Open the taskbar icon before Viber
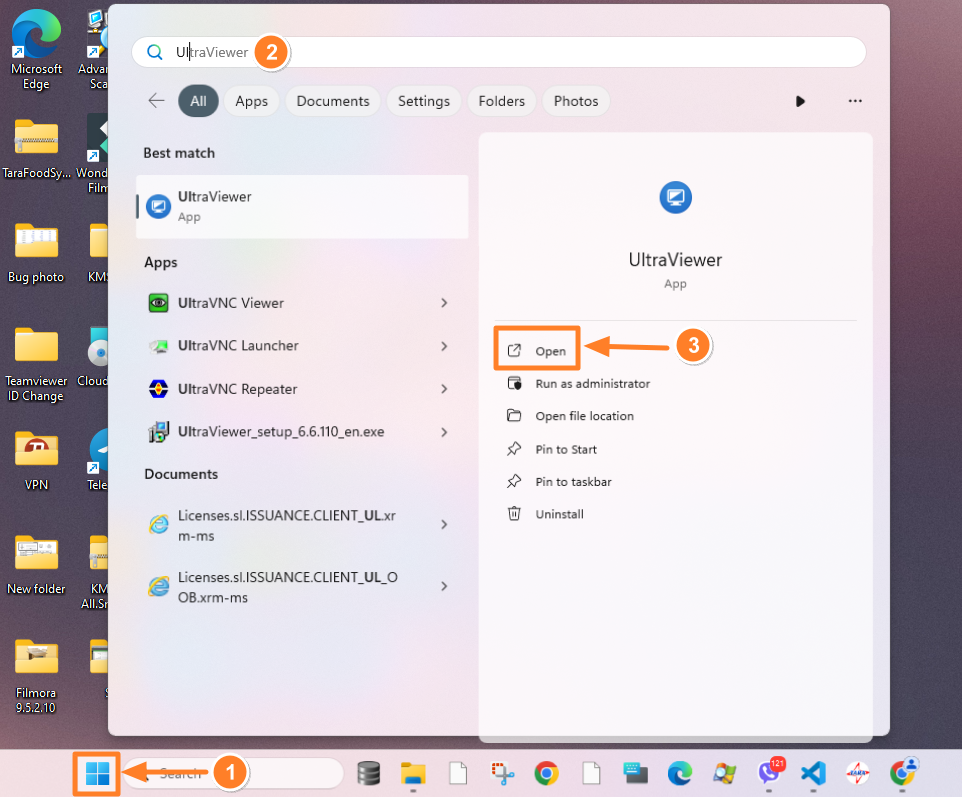 (x=725, y=773)
